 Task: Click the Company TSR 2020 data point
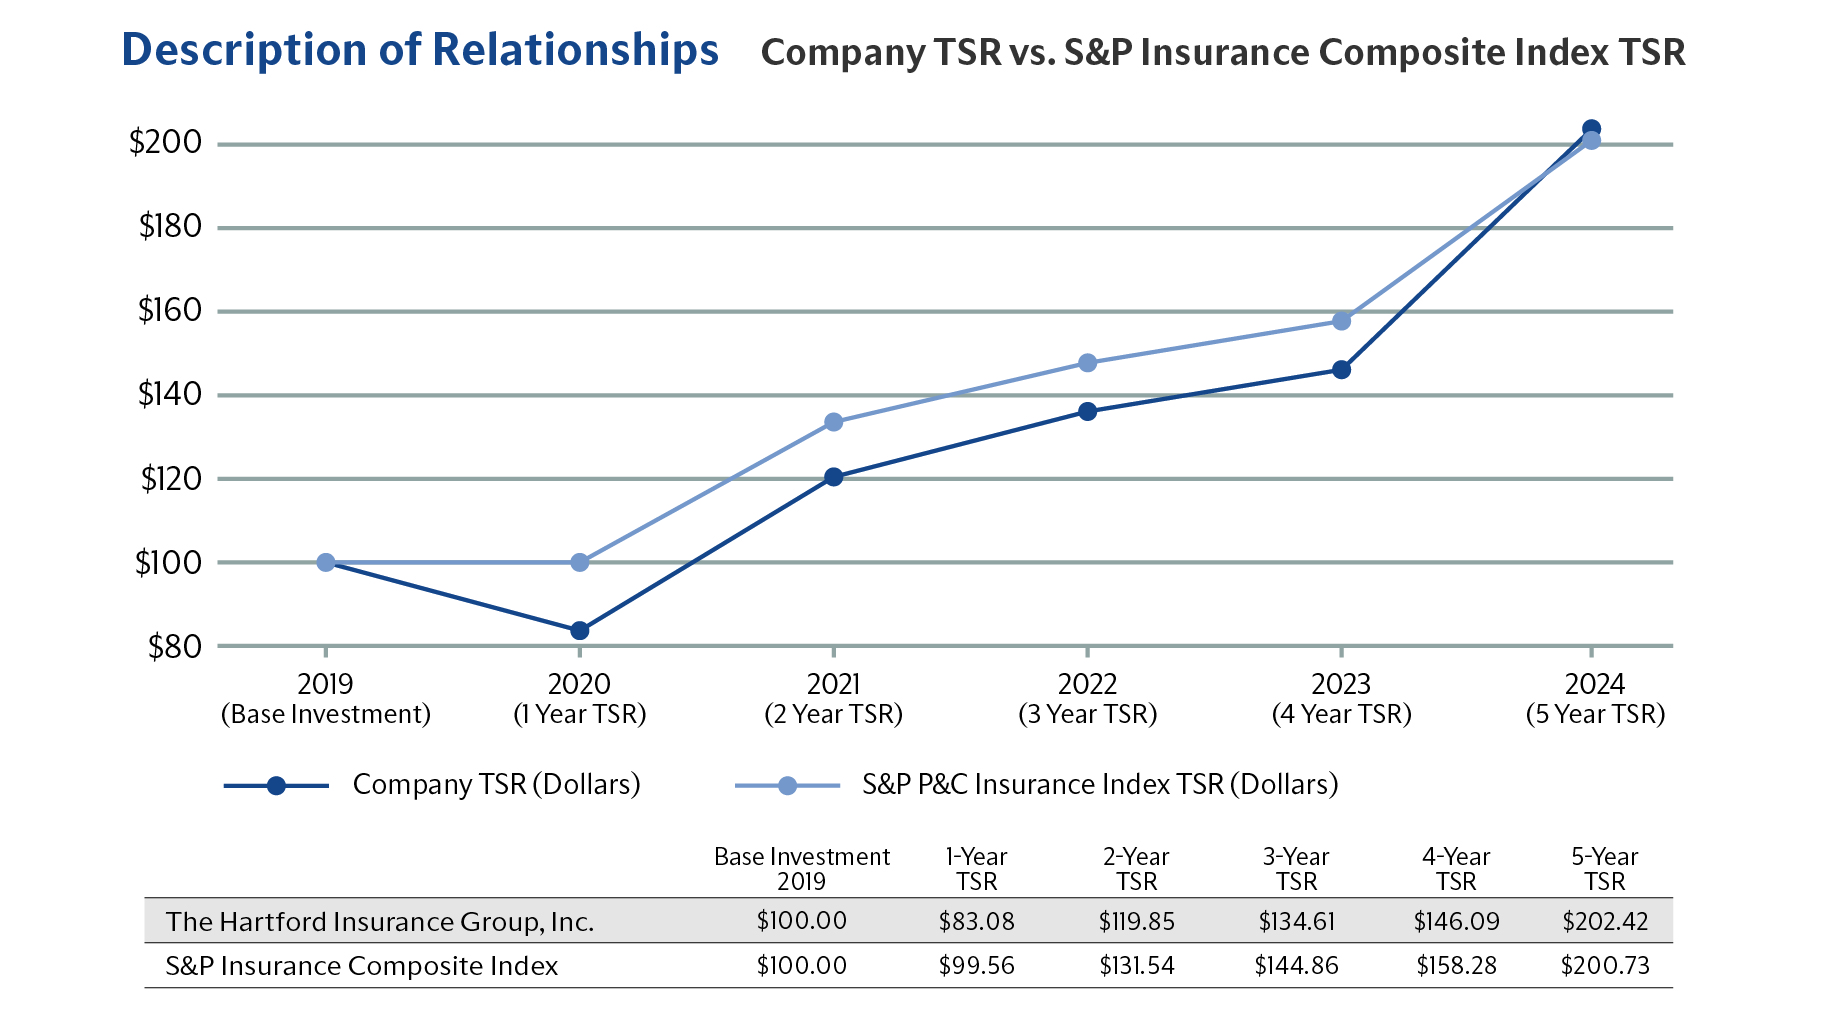click(579, 631)
